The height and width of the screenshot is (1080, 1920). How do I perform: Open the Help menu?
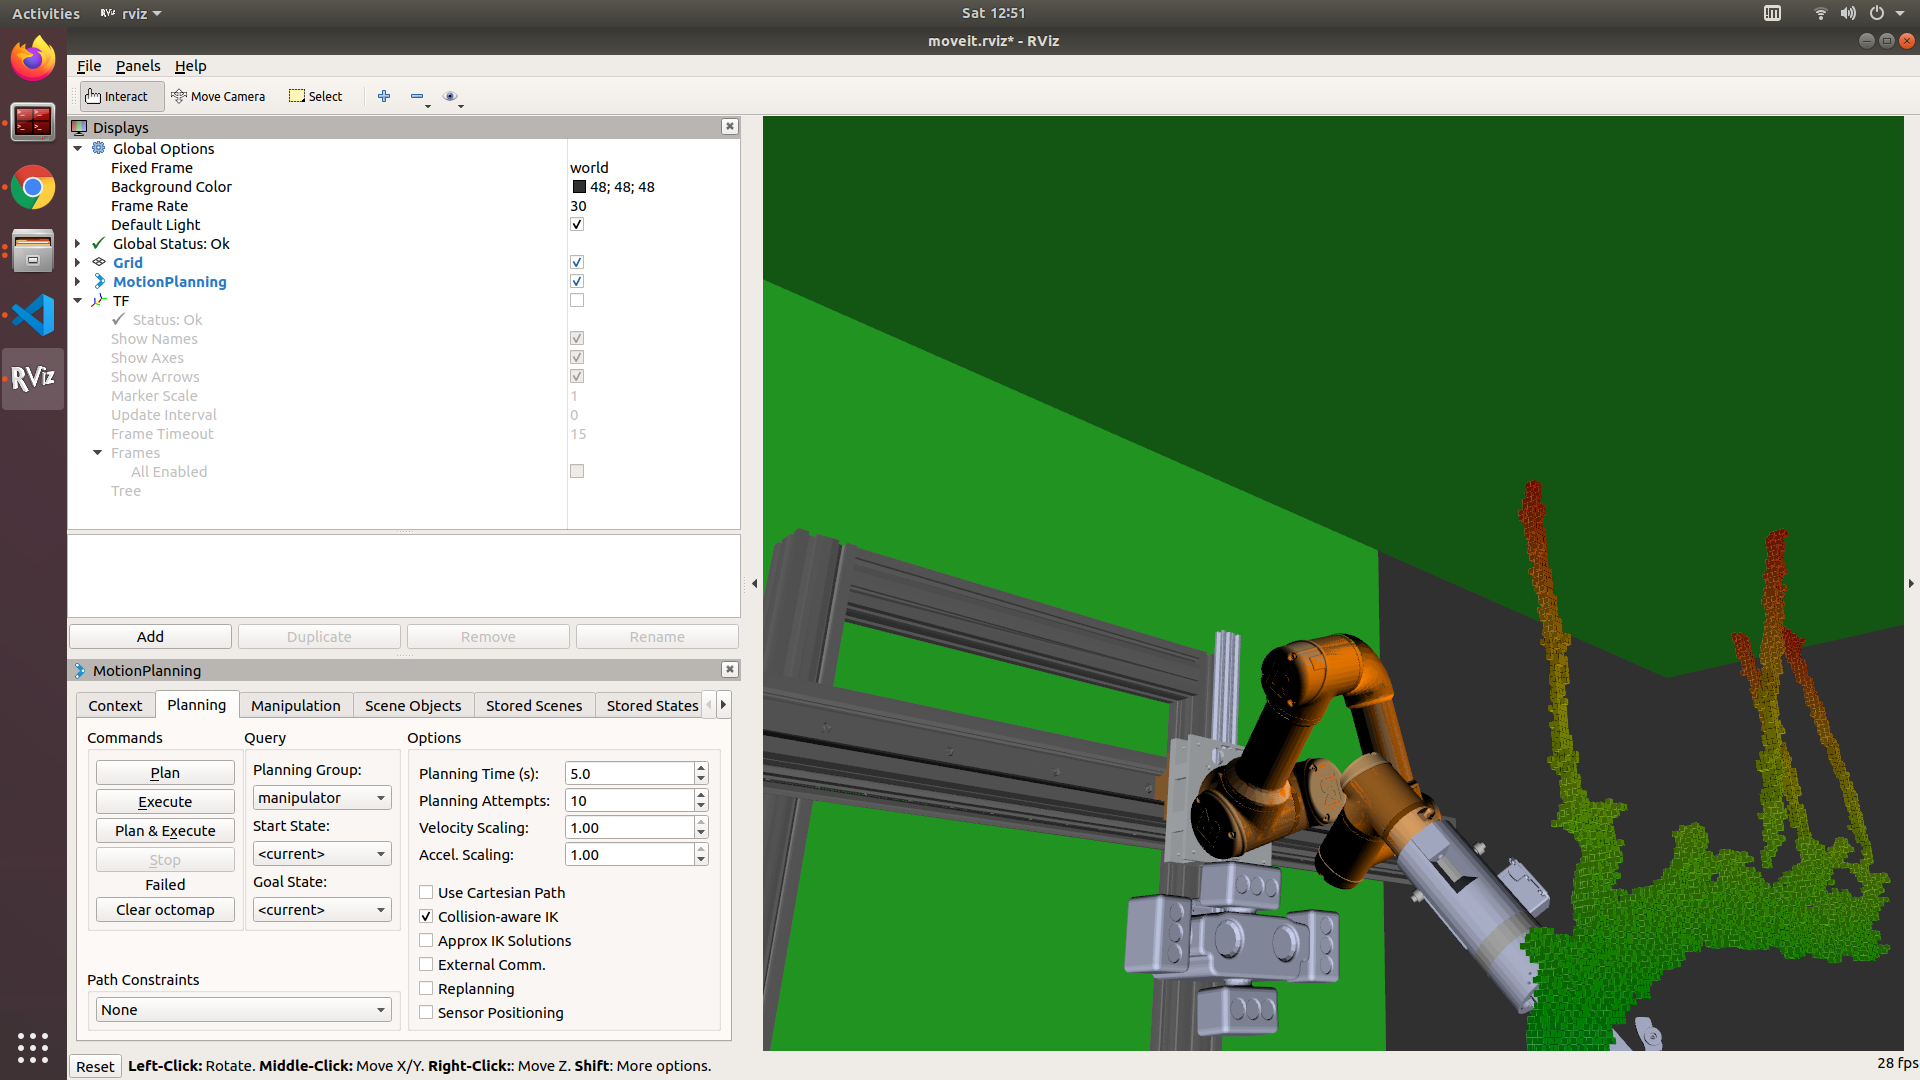[190, 65]
